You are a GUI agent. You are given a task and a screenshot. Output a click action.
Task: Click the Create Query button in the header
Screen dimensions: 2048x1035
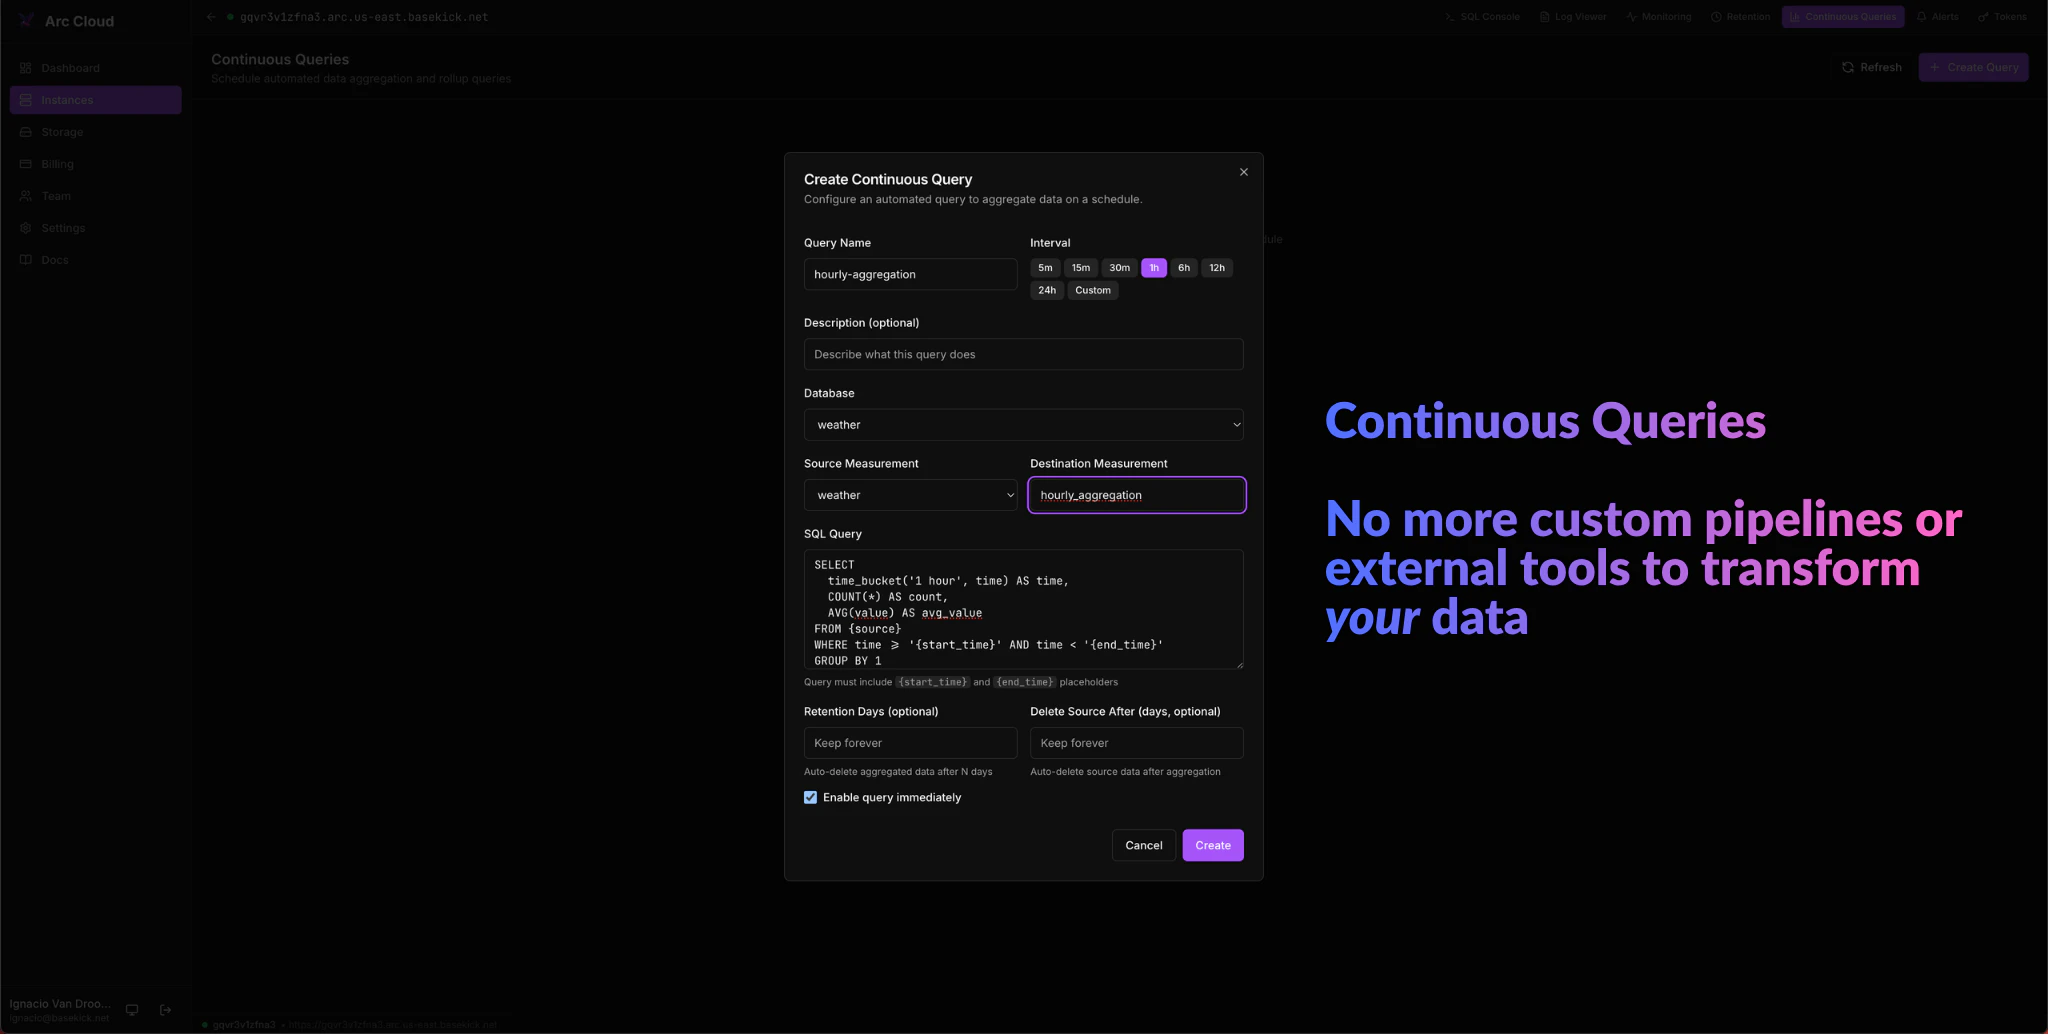click(x=1973, y=67)
